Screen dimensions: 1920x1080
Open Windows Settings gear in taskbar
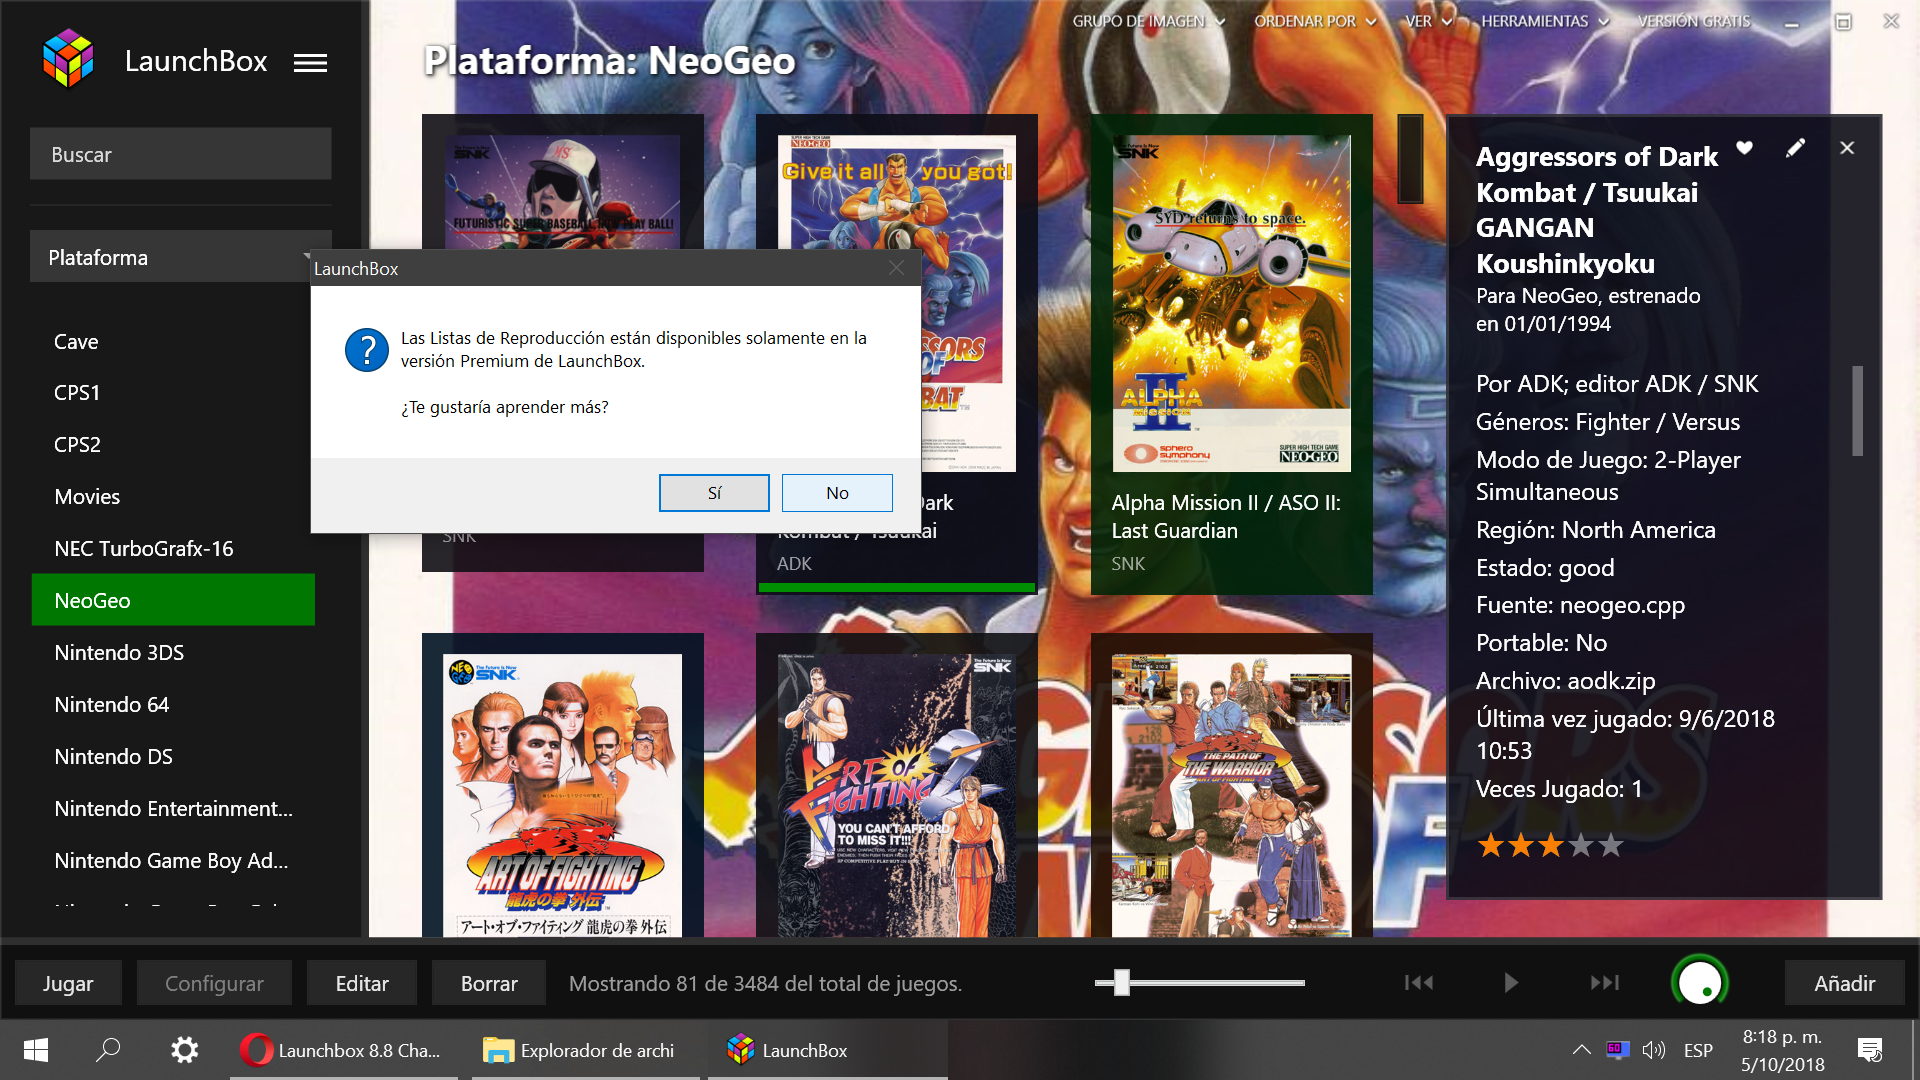click(184, 1050)
